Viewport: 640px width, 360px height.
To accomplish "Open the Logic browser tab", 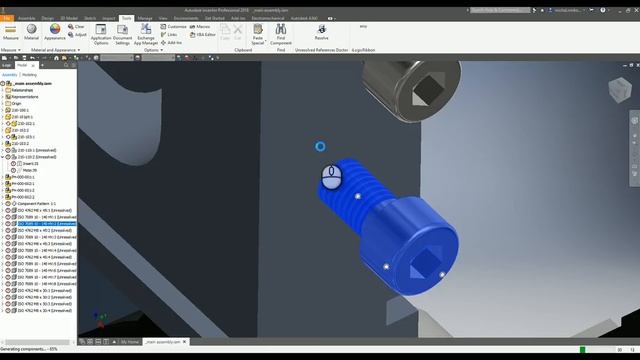I will (7, 65).
